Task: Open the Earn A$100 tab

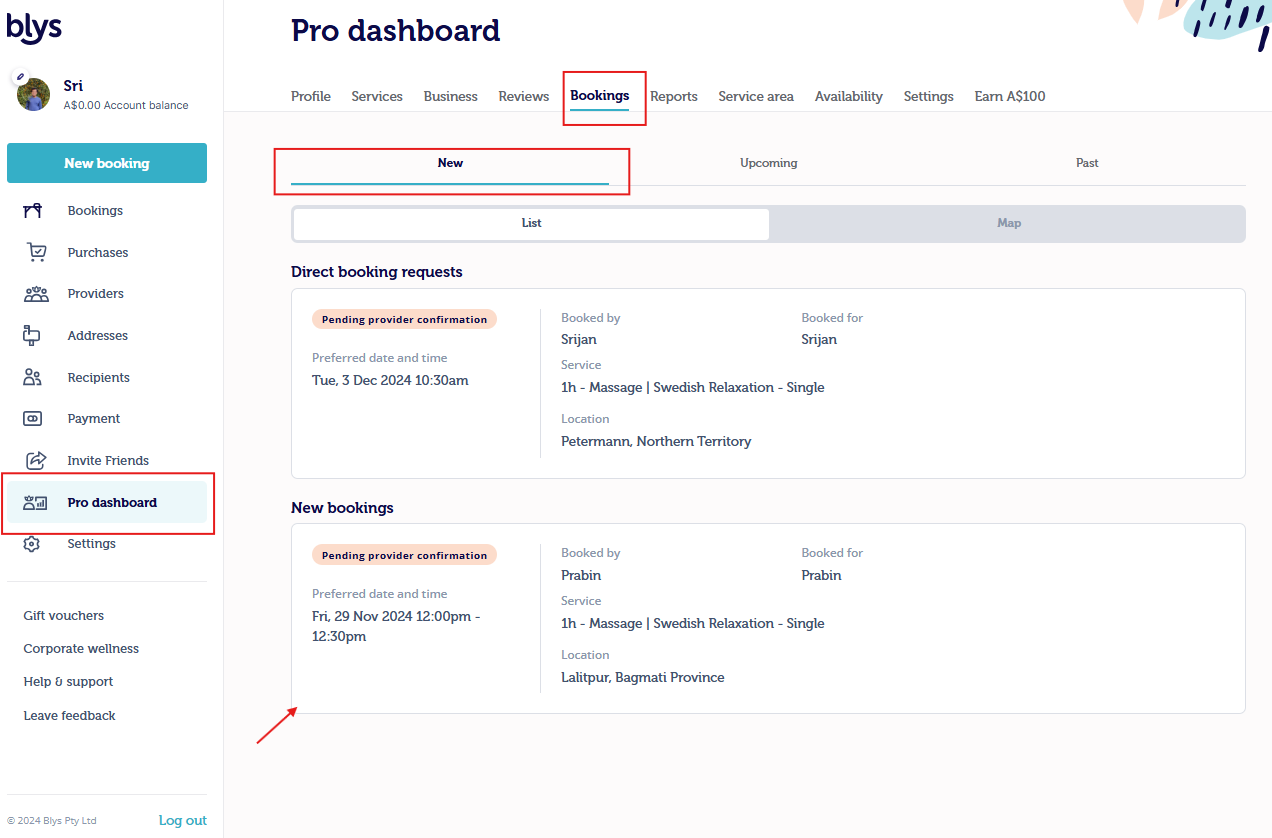Action: [1010, 97]
